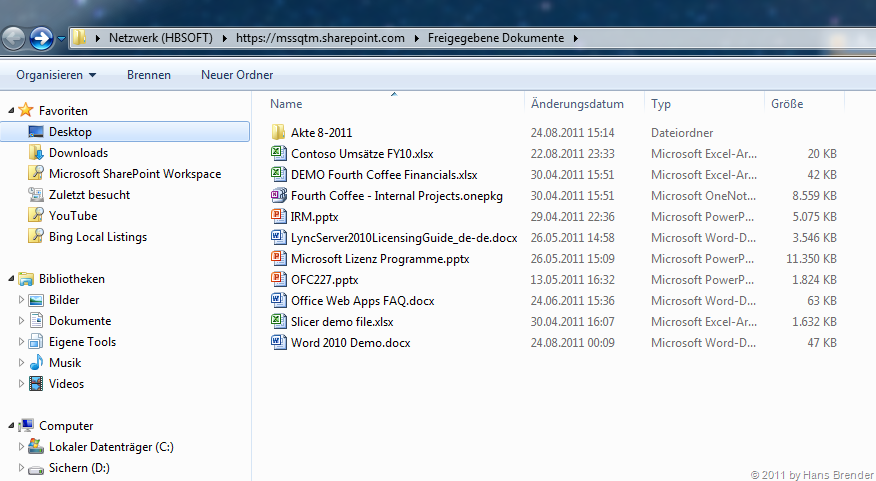Click the Akte 8-2011 folder icon
Viewport: 876px width, 481px height.
pos(279,132)
